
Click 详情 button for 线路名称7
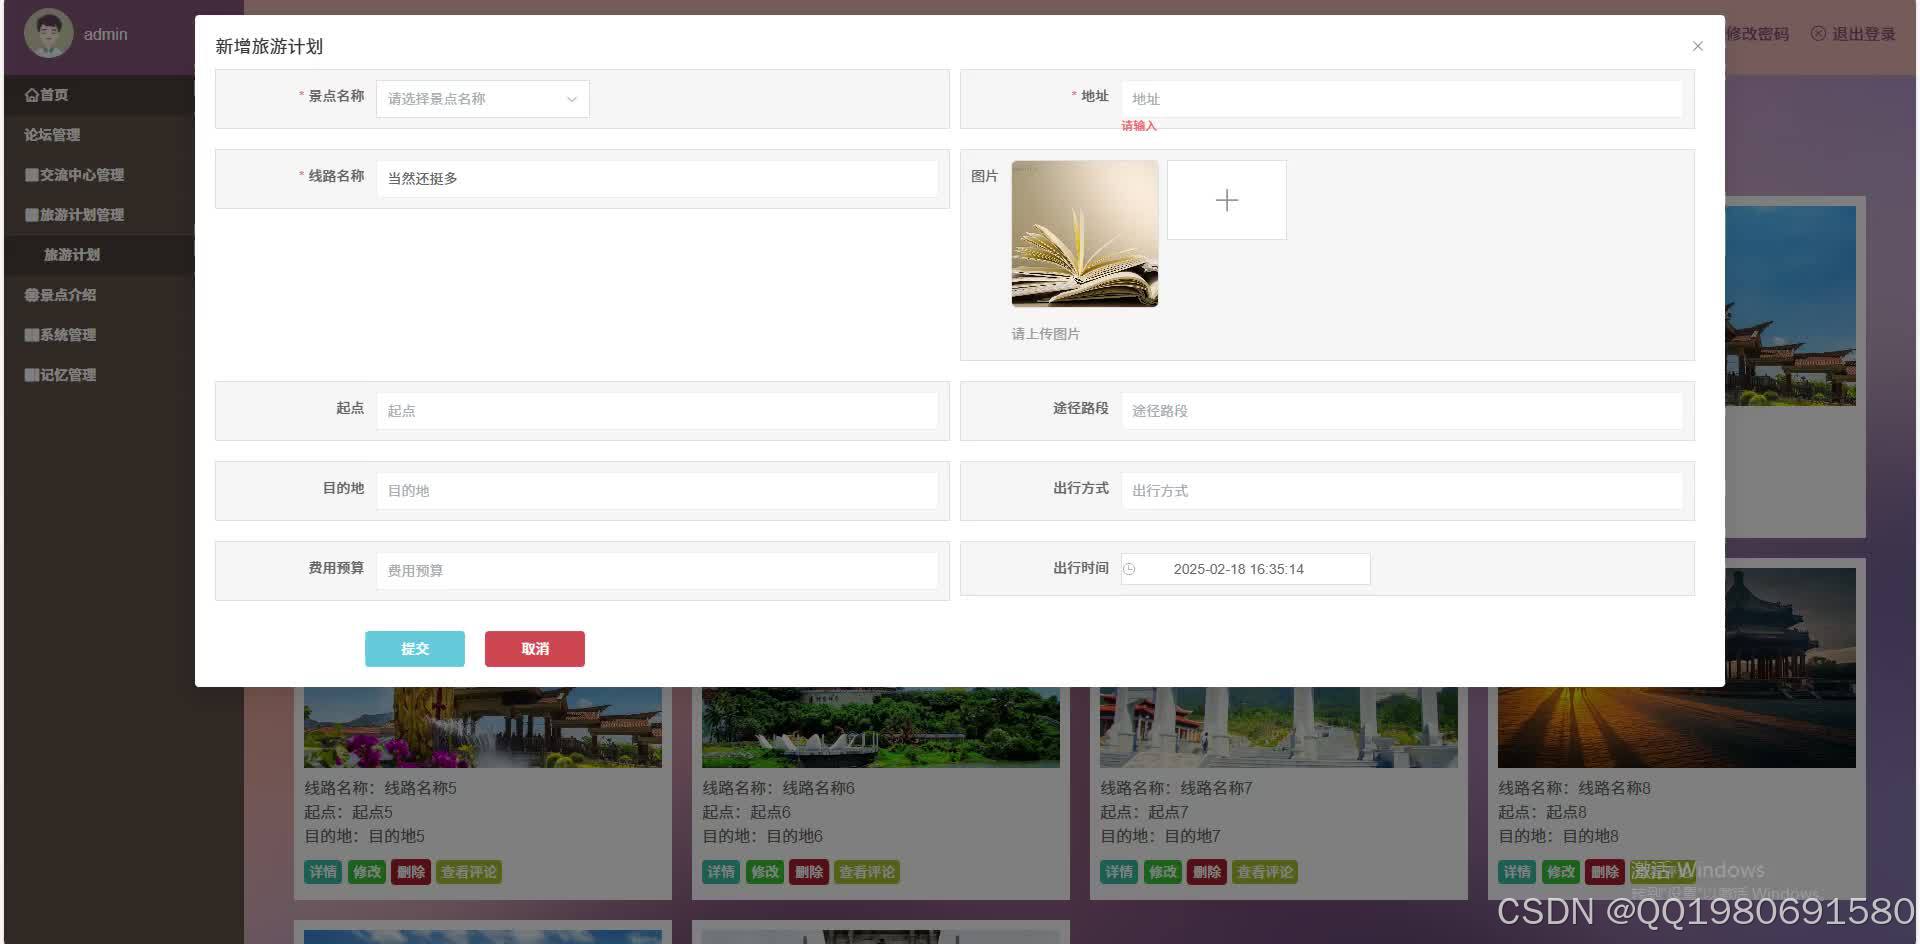1119,872
